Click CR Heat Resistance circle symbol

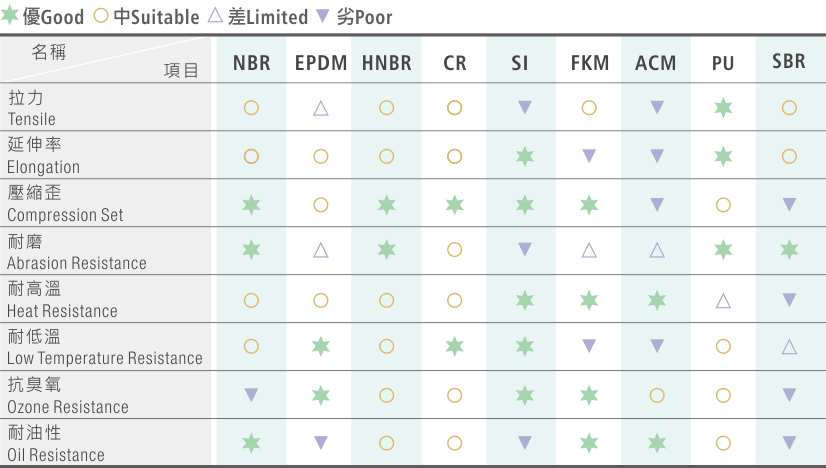tap(455, 300)
